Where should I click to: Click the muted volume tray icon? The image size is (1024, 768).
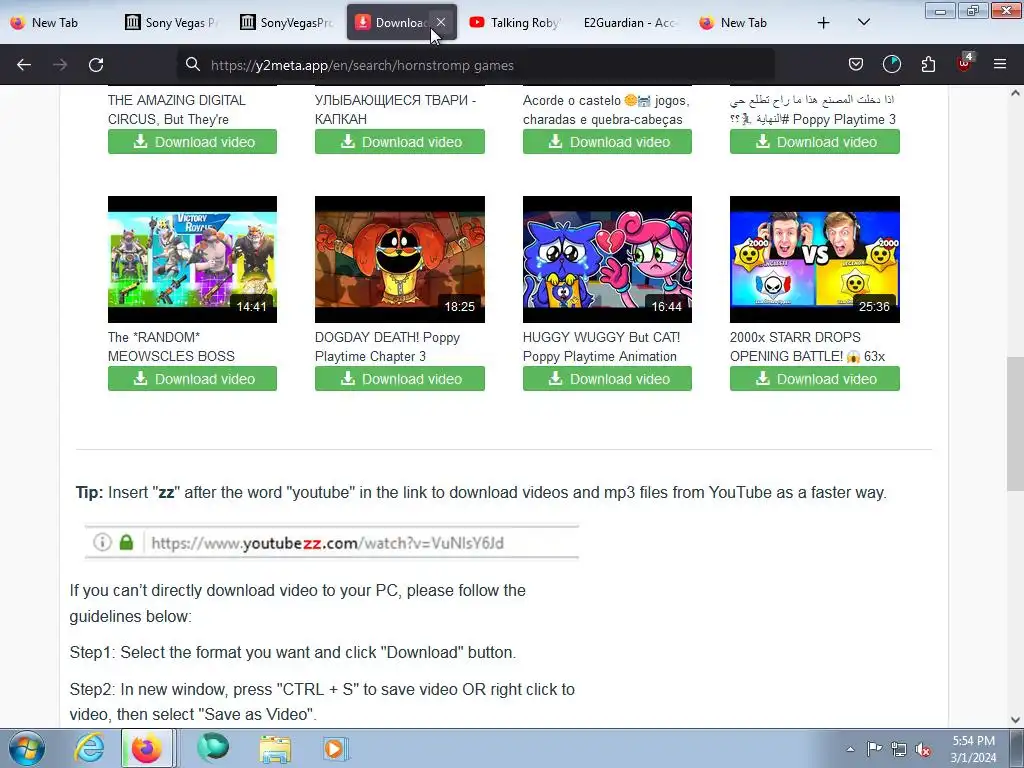coord(923,749)
